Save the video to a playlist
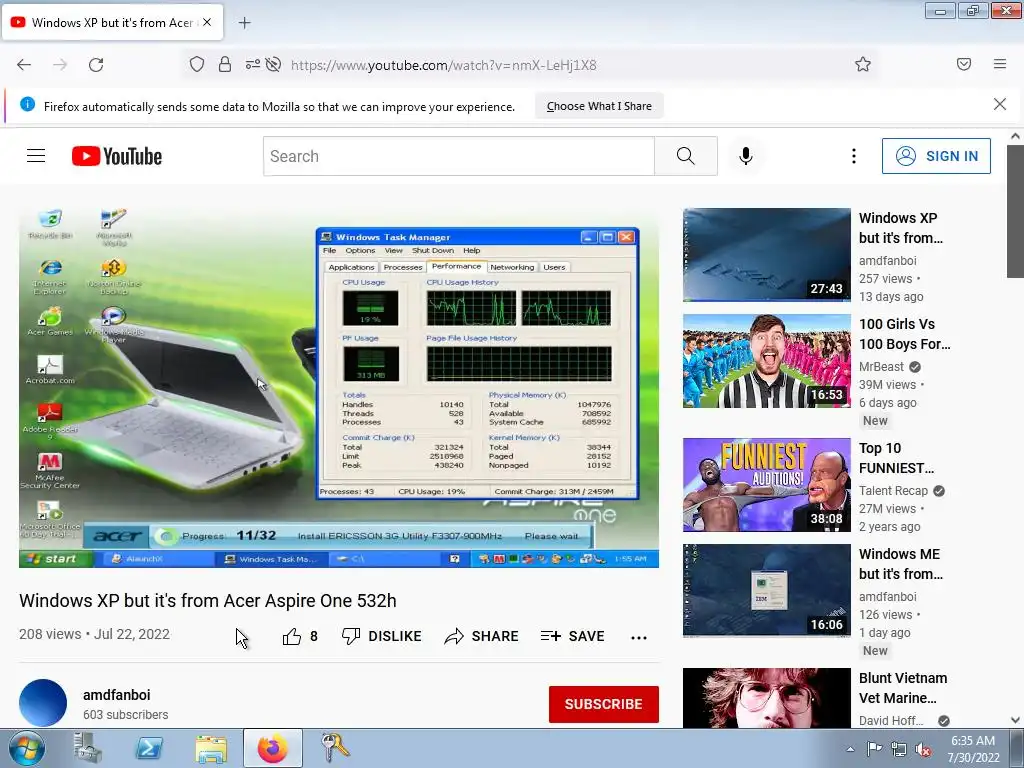Image resolution: width=1024 pixels, height=768 pixels. (573, 636)
